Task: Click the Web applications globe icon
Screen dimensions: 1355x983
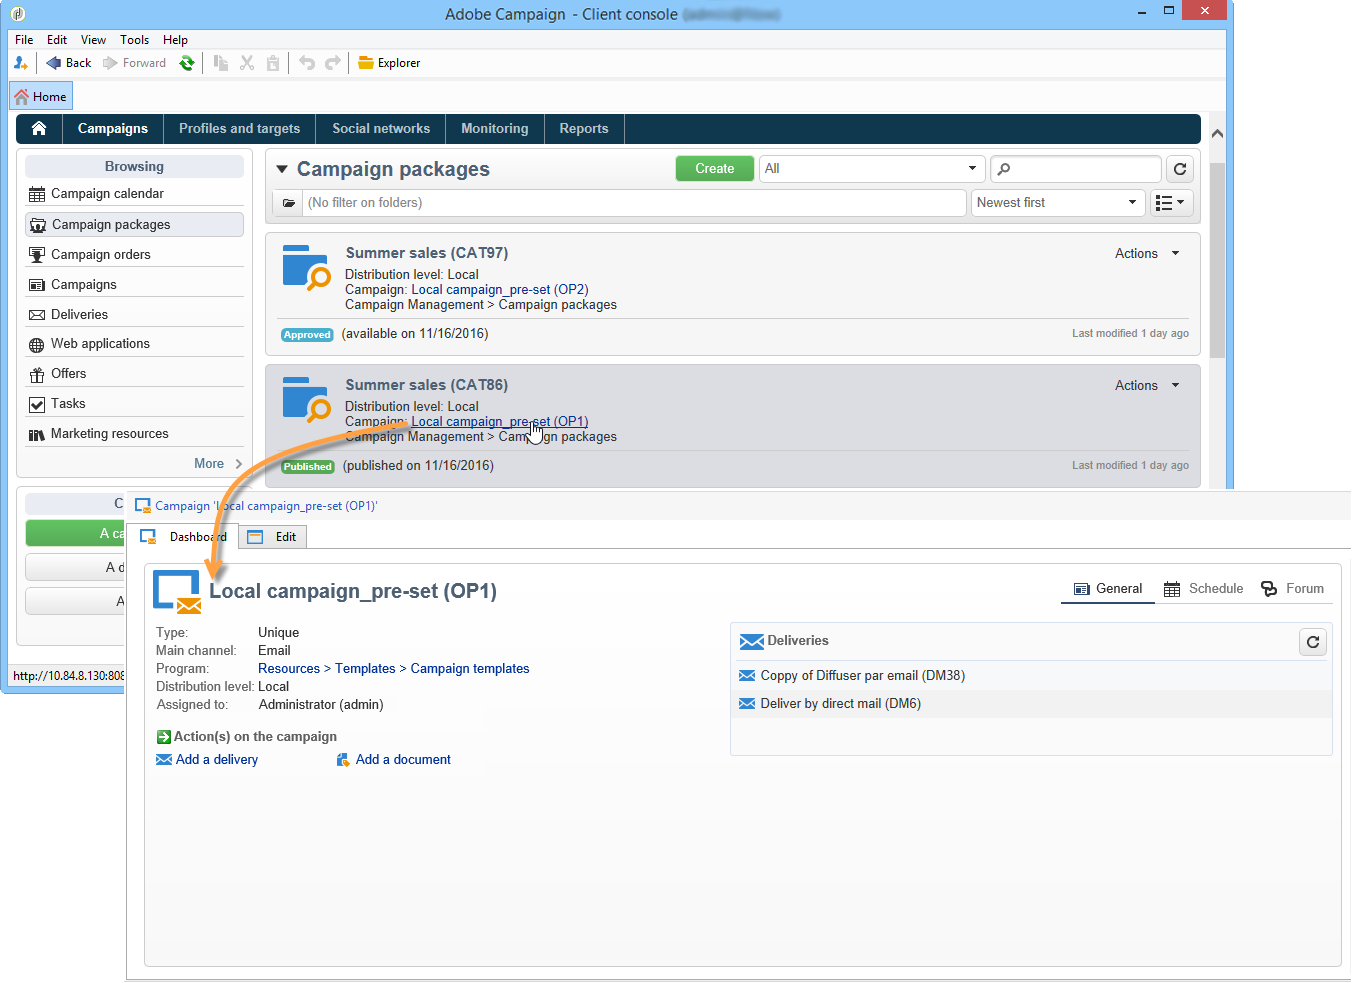Action: 37,344
